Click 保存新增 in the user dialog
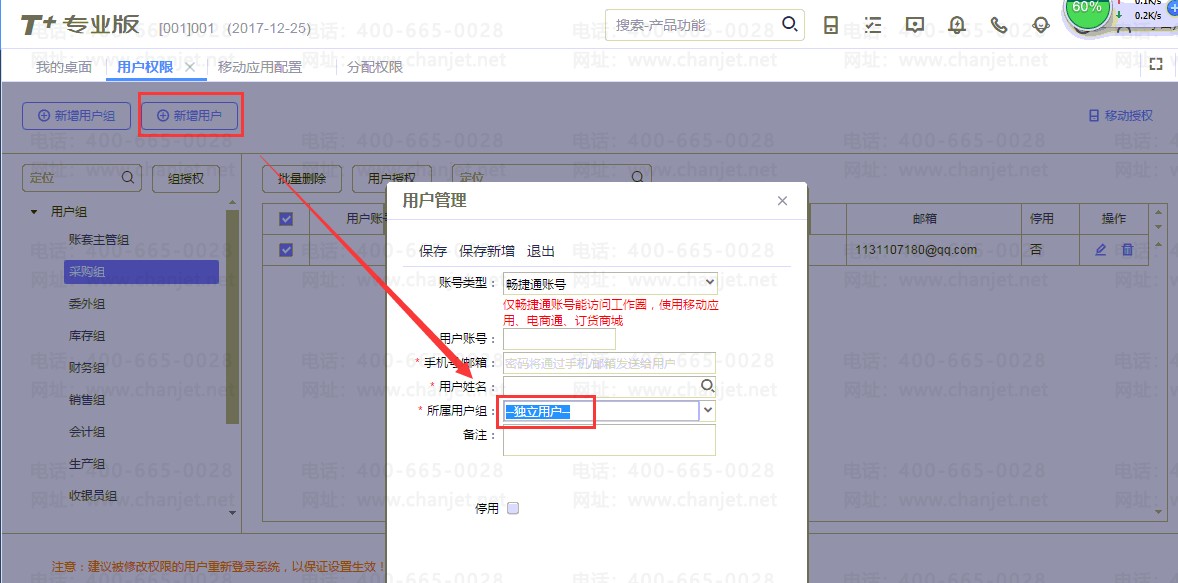This screenshot has height=583, width=1178. point(487,251)
